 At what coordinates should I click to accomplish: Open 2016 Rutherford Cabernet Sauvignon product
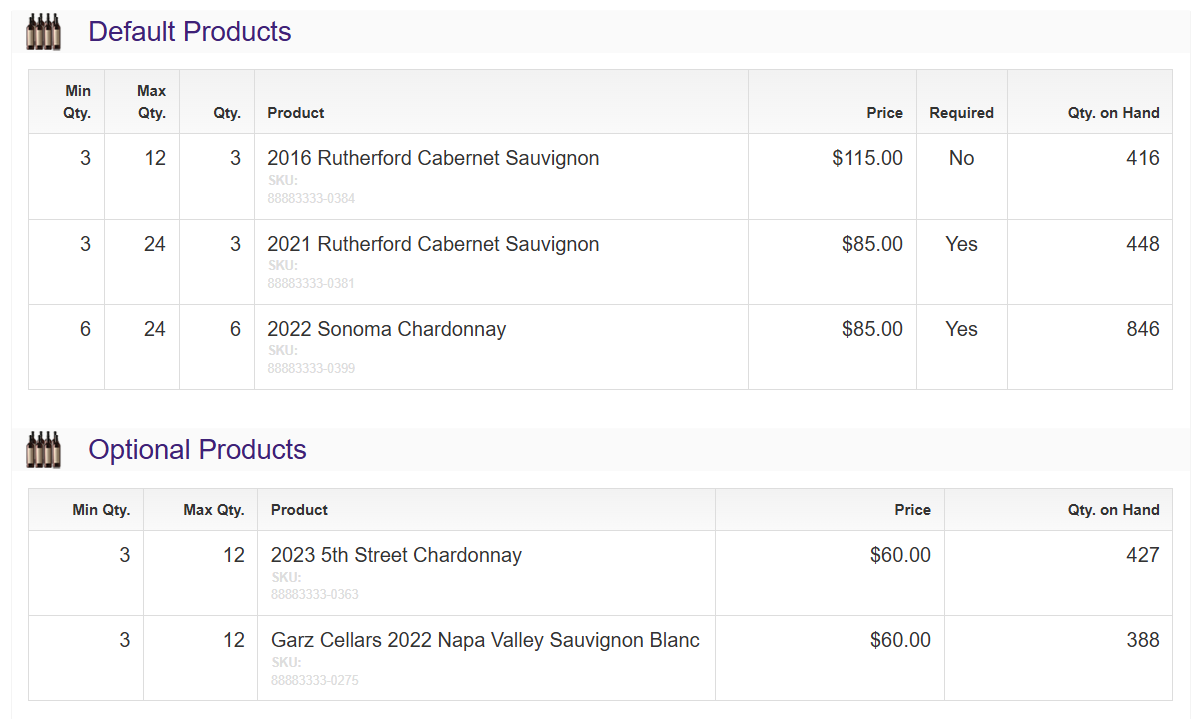pyautogui.click(x=433, y=158)
